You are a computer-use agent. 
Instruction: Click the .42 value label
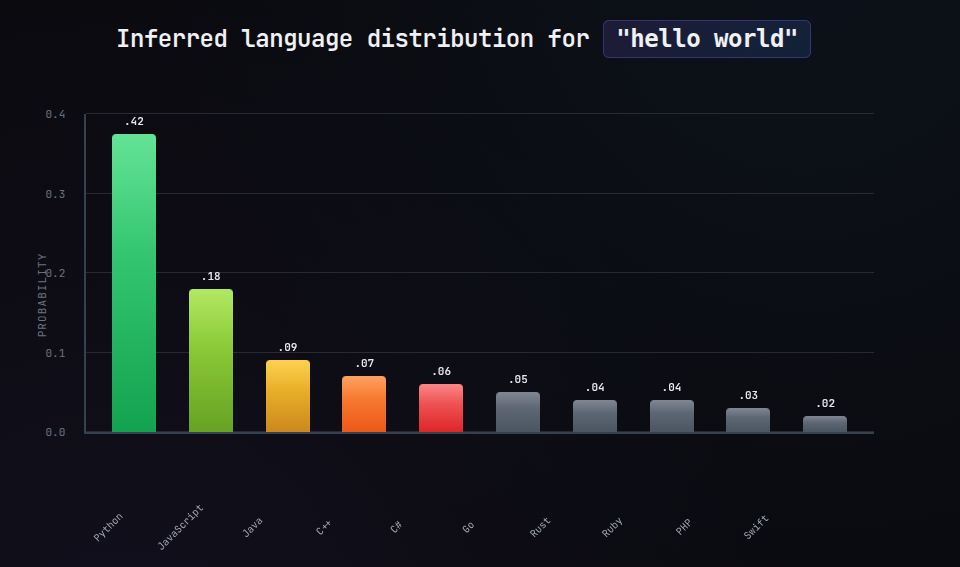click(134, 122)
